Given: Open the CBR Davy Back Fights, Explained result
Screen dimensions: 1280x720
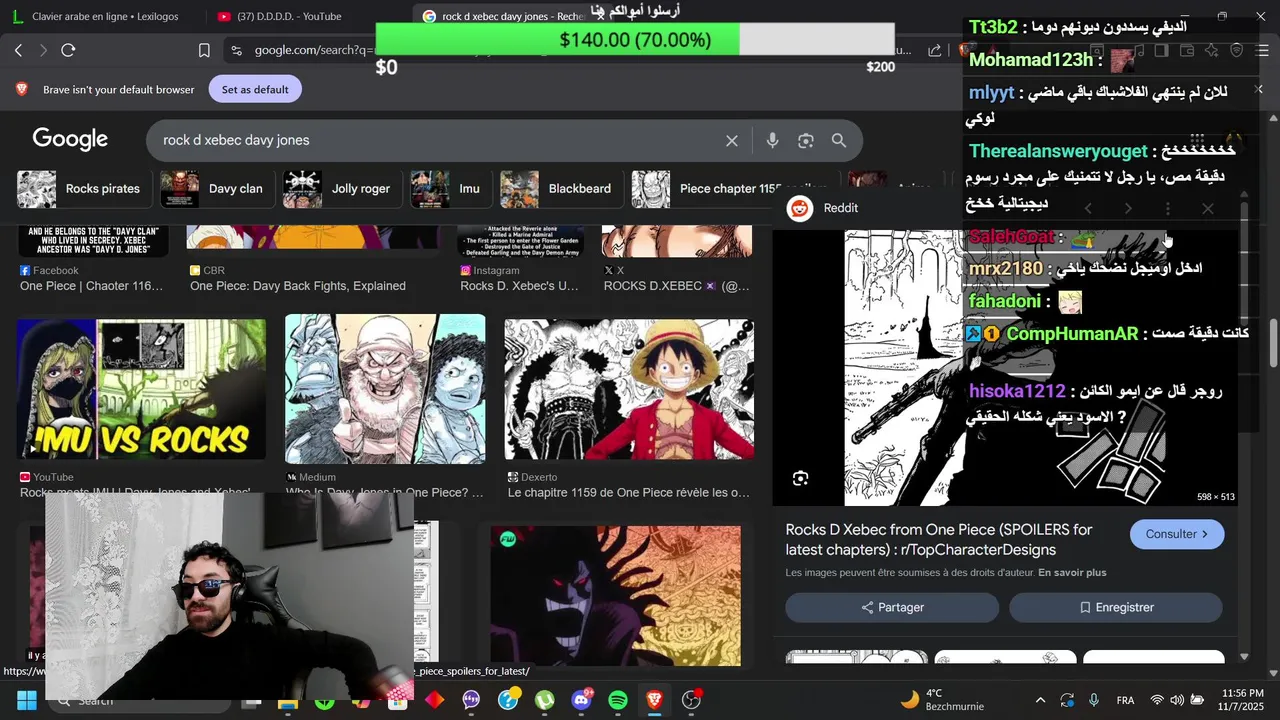Looking at the screenshot, I should tap(298, 286).
